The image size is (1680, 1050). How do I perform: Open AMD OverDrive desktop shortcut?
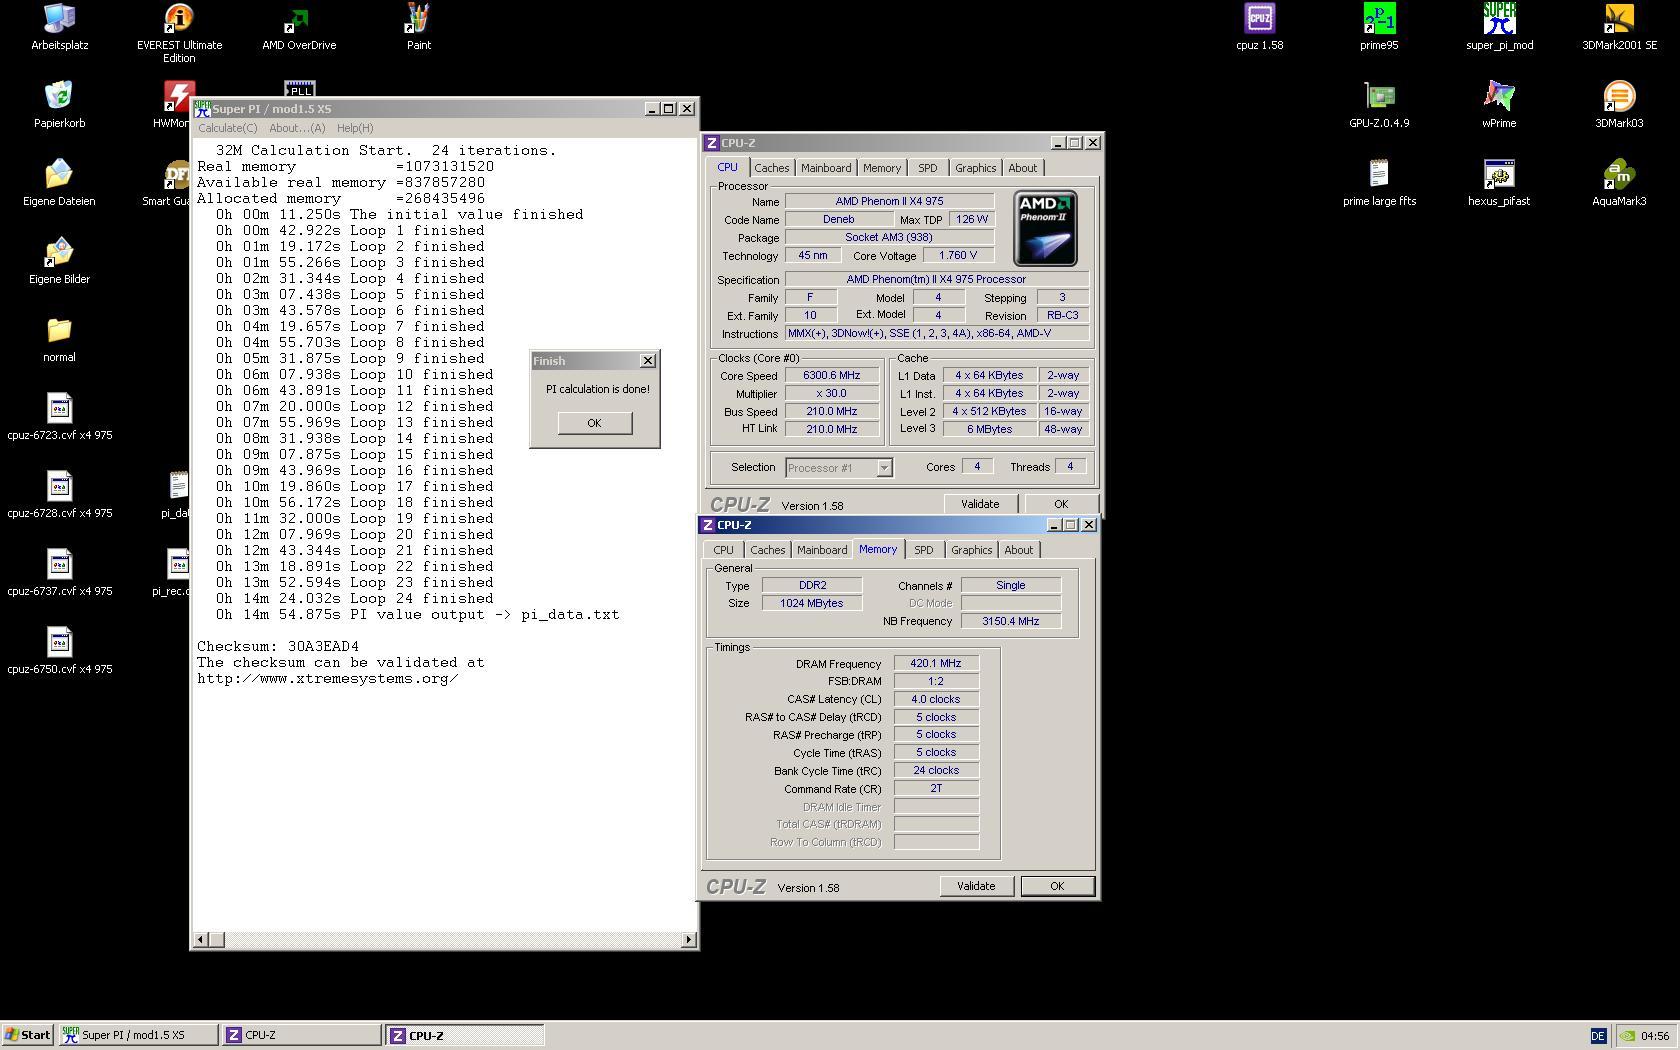(299, 27)
